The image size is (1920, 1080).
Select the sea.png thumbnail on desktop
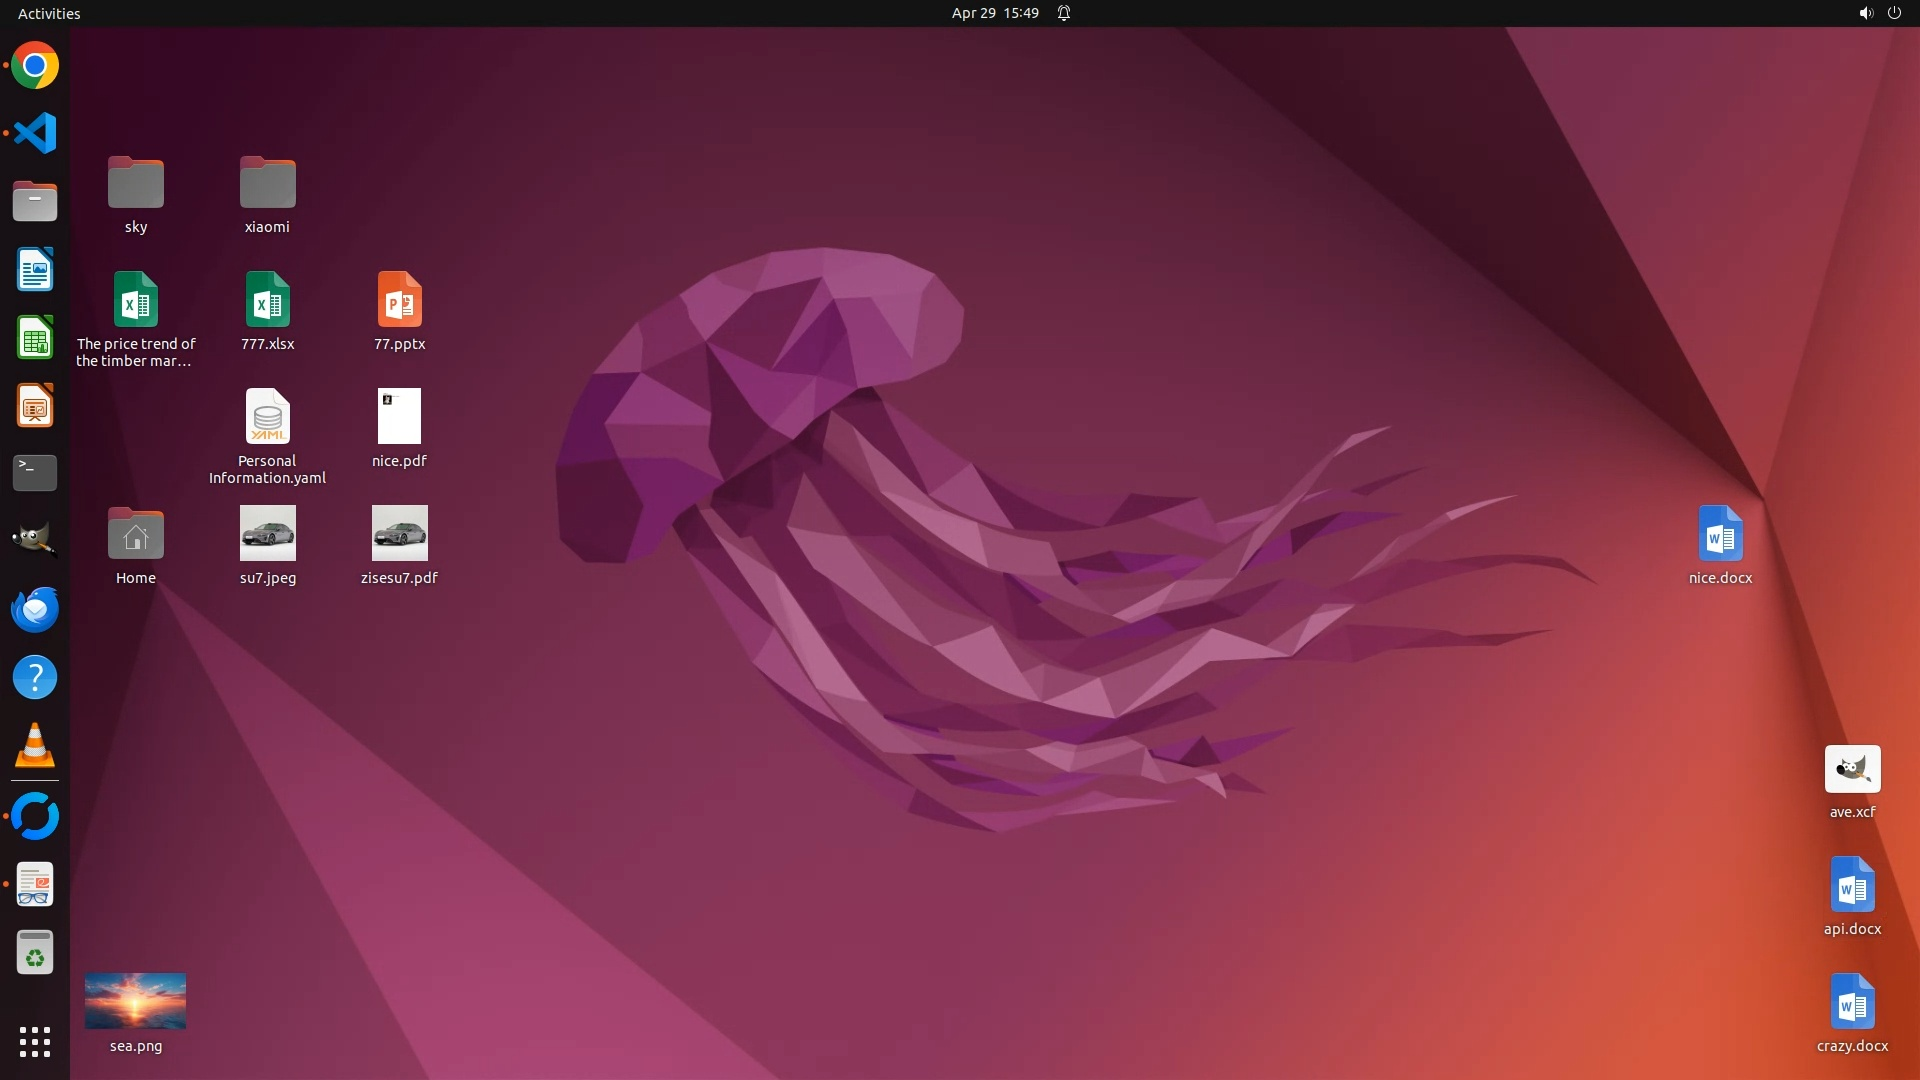pos(135,1001)
